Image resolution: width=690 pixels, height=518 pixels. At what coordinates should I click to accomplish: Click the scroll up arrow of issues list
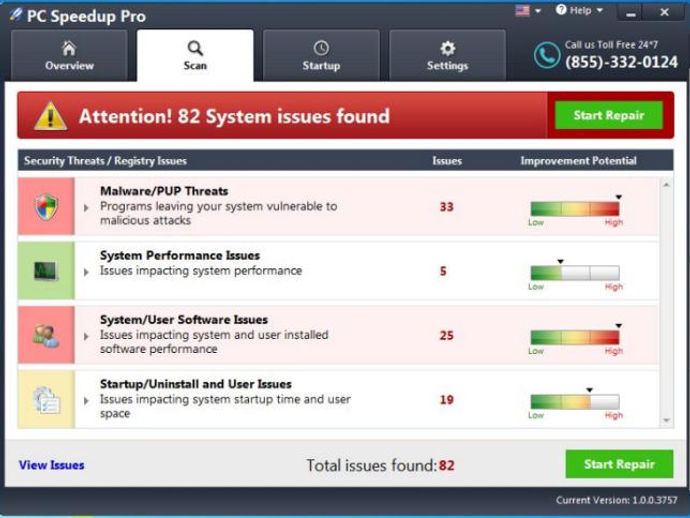667,185
